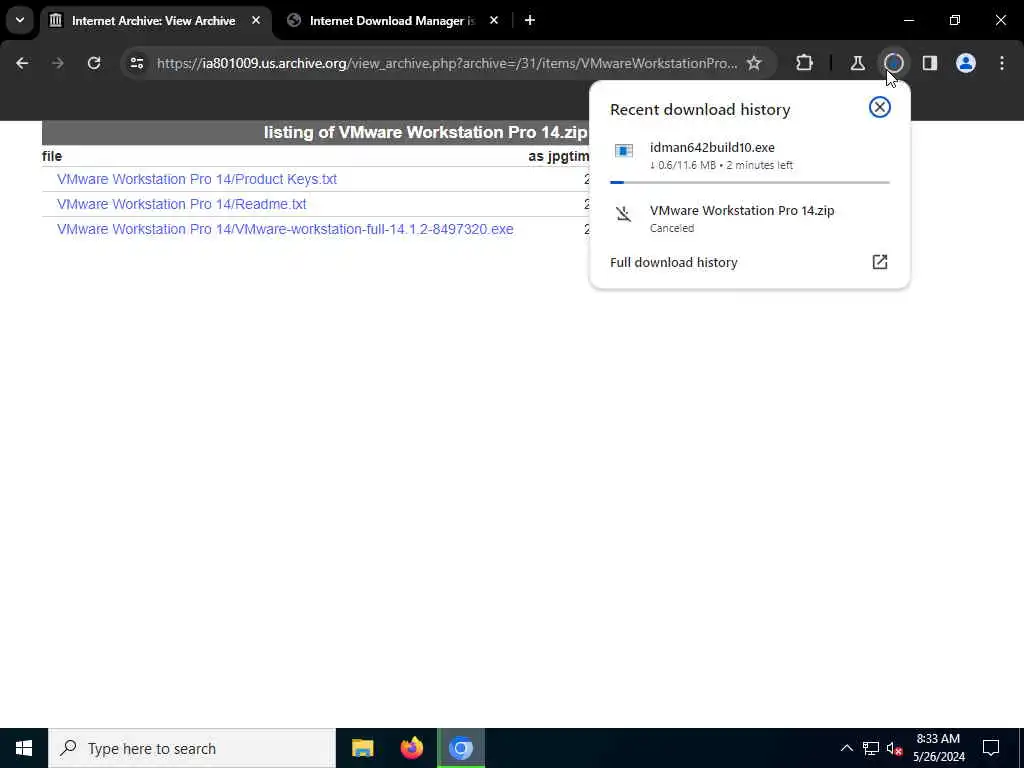This screenshot has height=768, width=1024.
Task: Click the forward navigation arrow
Action: [57, 63]
